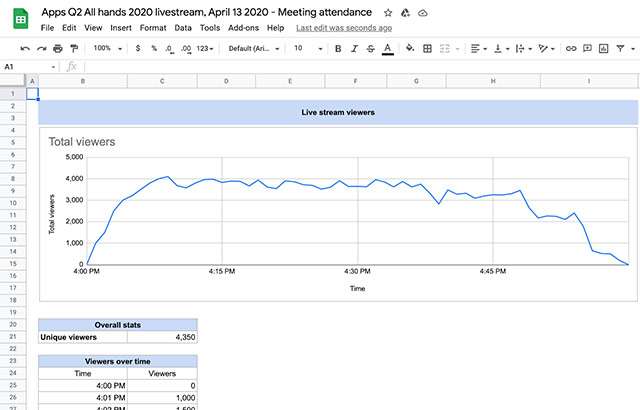The height and width of the screenshot is (410, 640).
Task: Toggle italic formatting
Action: click(354, 48)
